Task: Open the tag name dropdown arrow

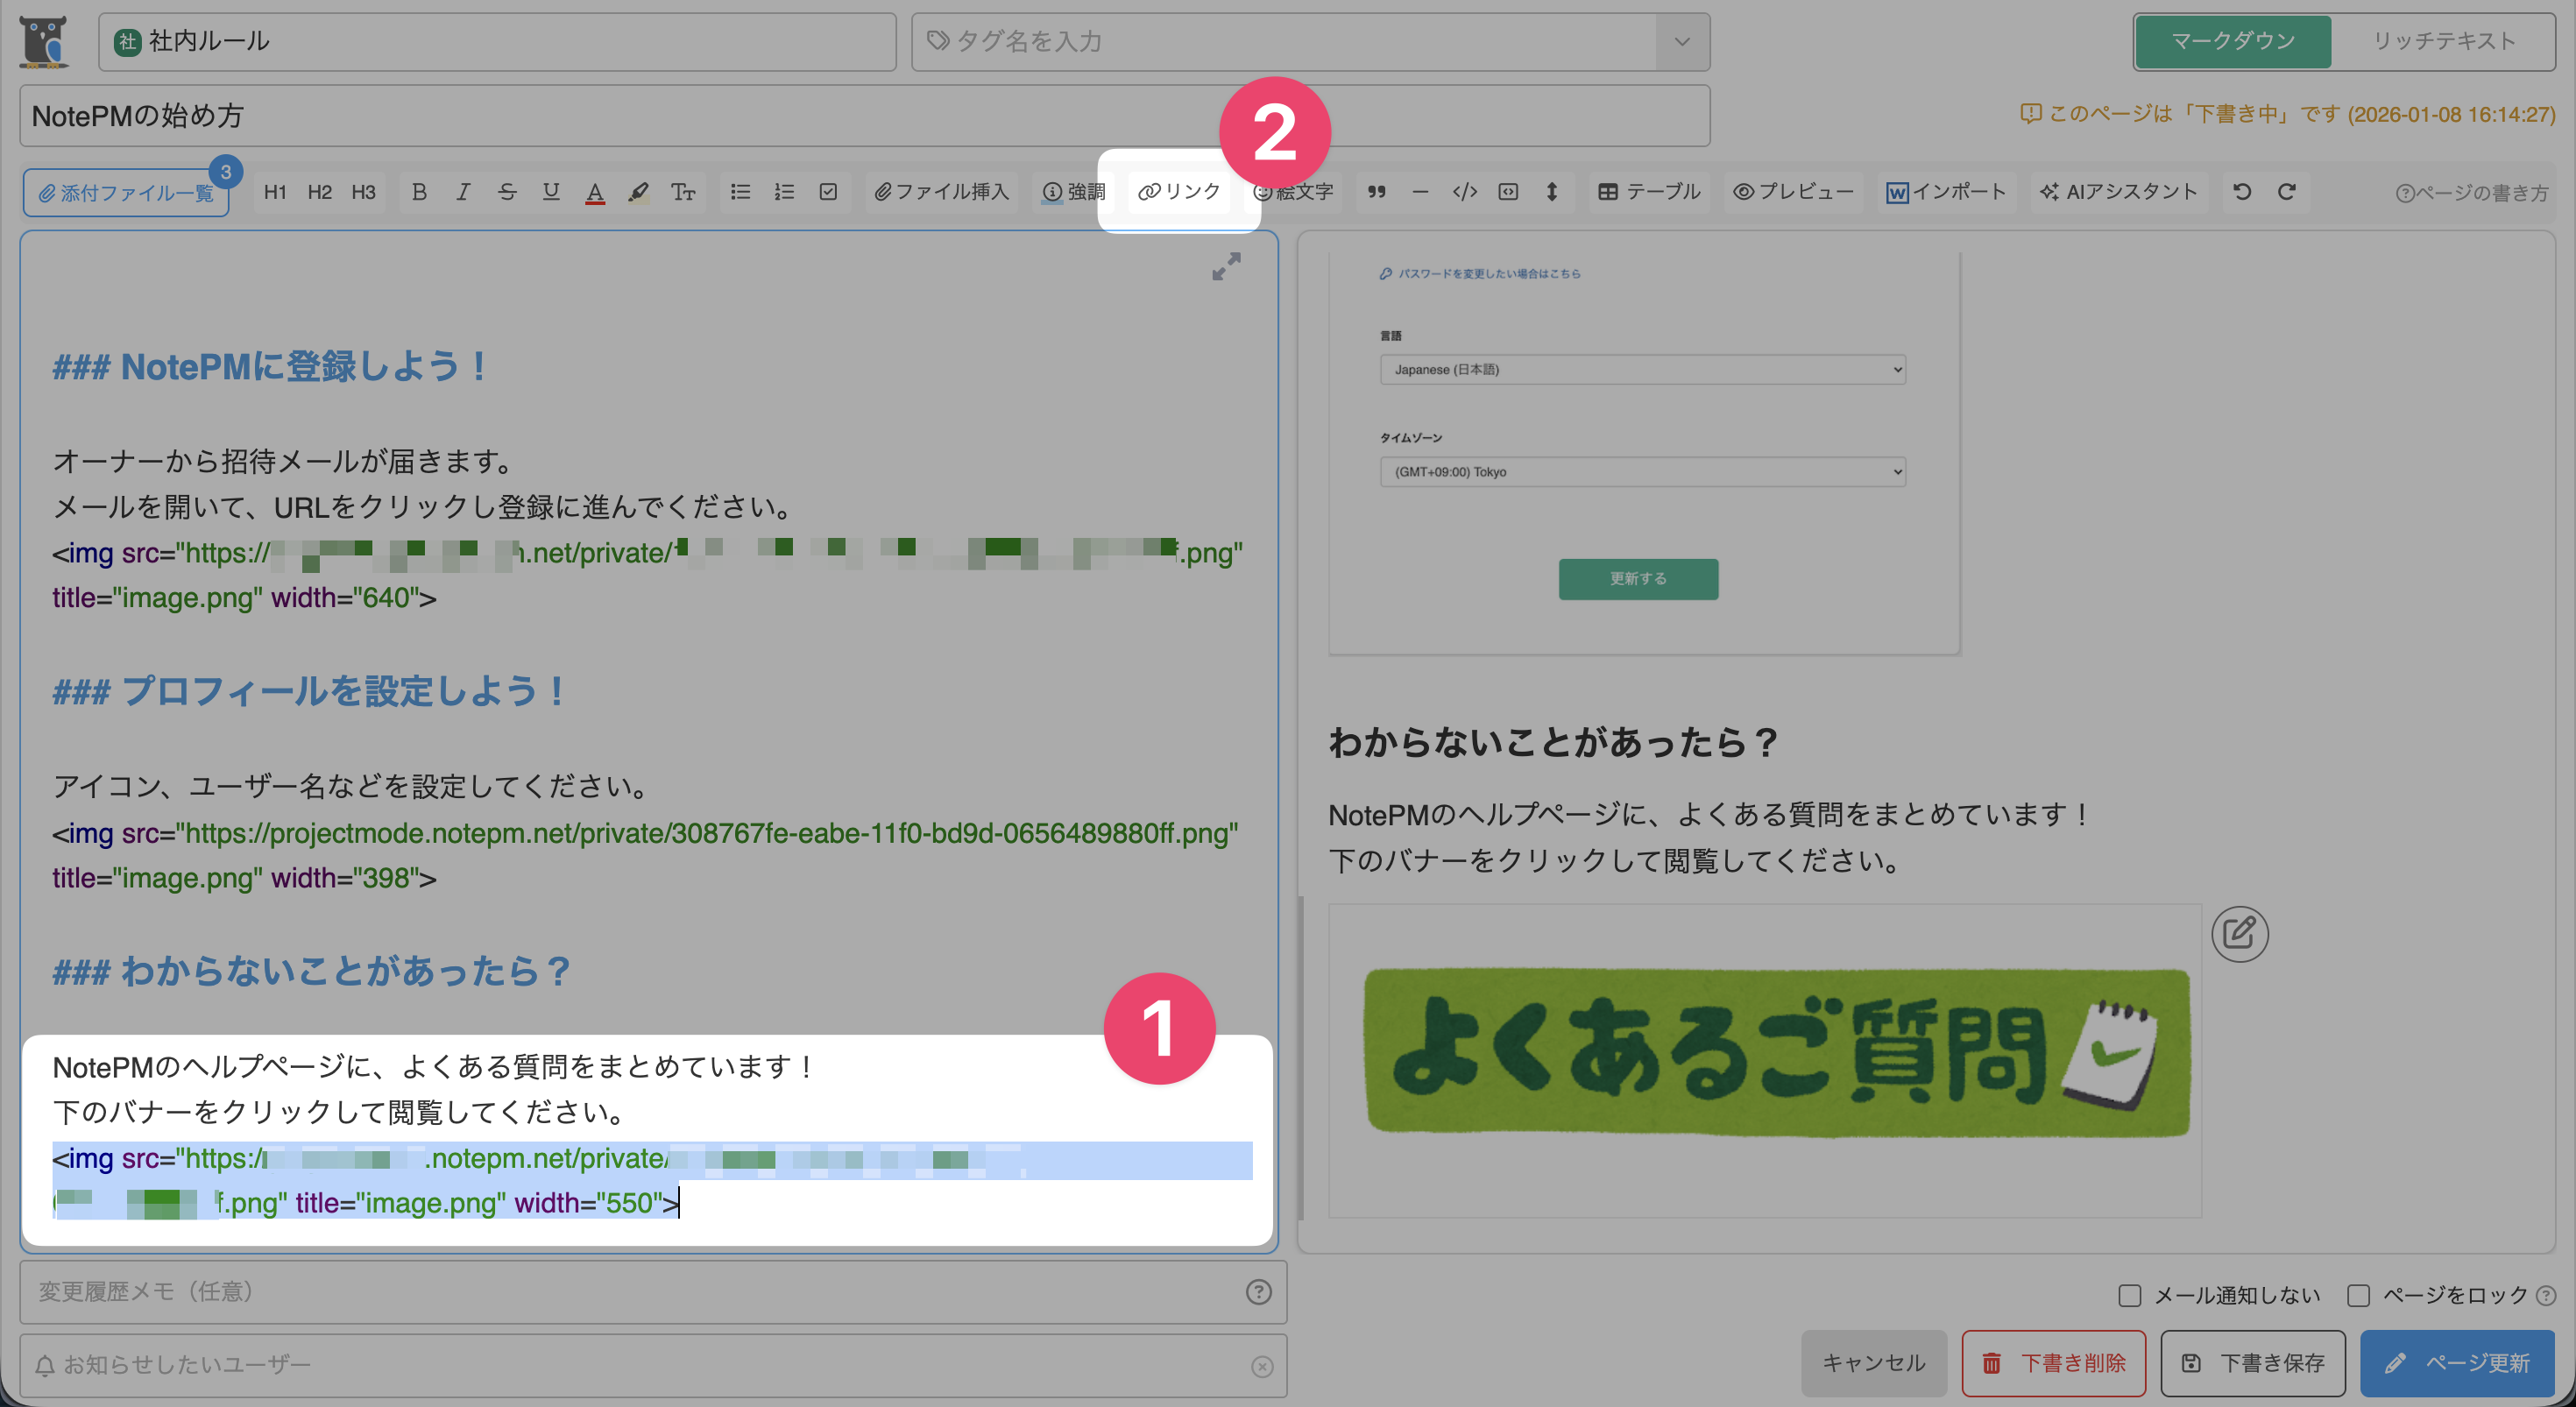Action: [x=1682, y=41]
